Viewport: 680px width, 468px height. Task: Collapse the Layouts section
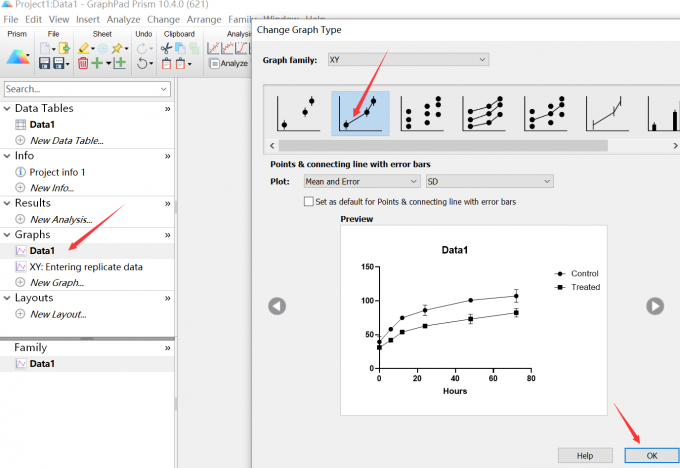tap(7, 298)
